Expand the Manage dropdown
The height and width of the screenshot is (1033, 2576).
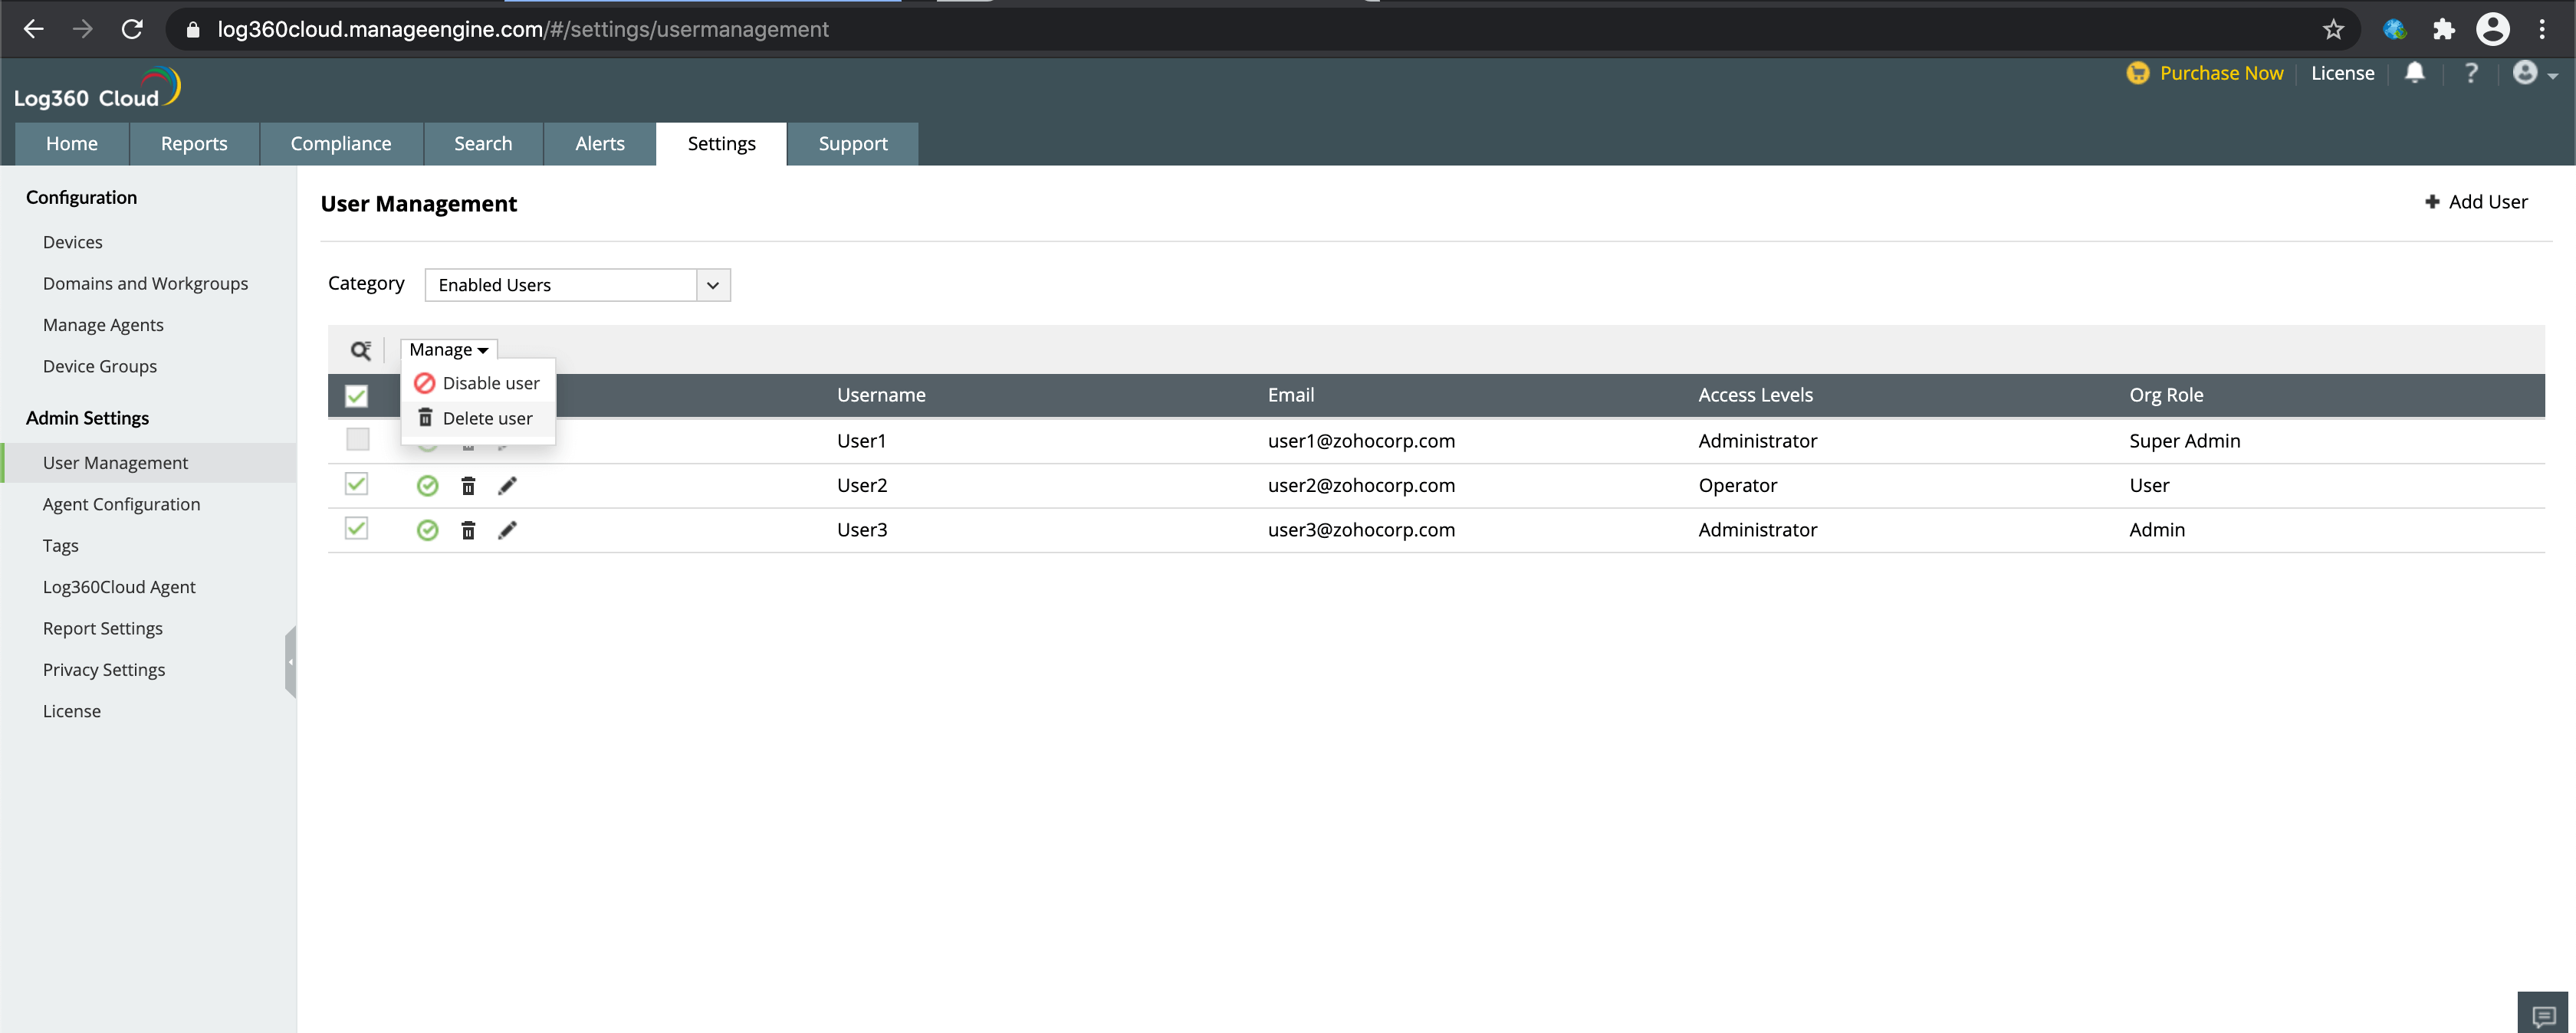click(448, 349)
